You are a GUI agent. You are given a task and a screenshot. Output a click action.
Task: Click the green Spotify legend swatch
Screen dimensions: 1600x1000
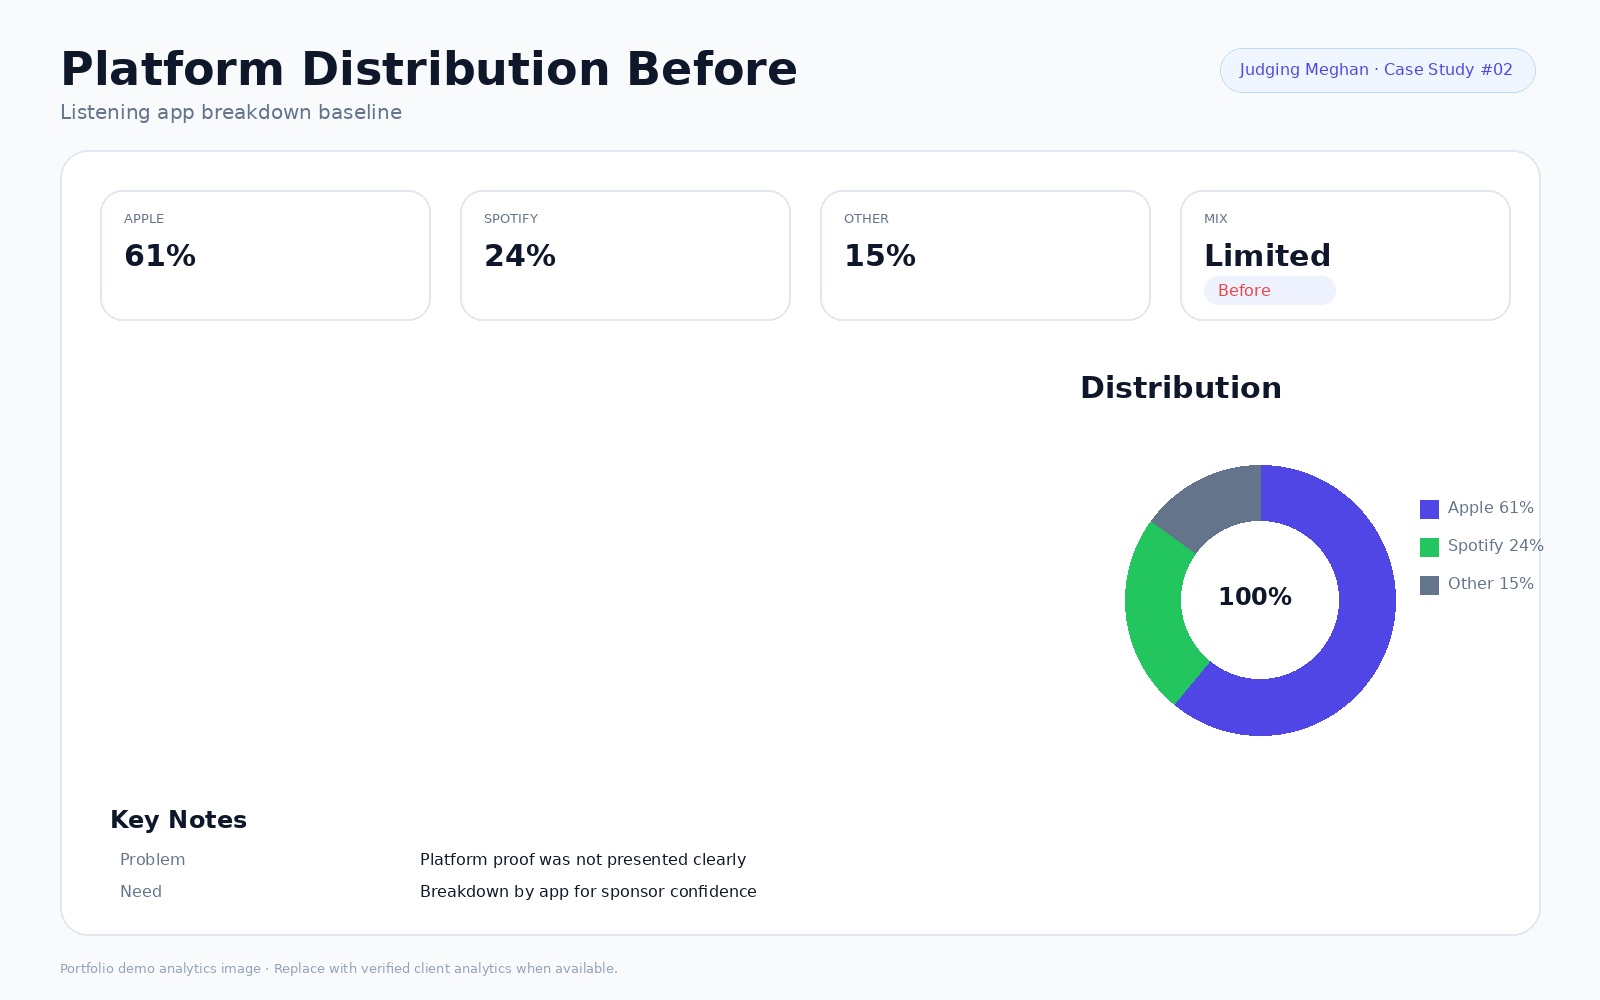(x=1429, y=547)
